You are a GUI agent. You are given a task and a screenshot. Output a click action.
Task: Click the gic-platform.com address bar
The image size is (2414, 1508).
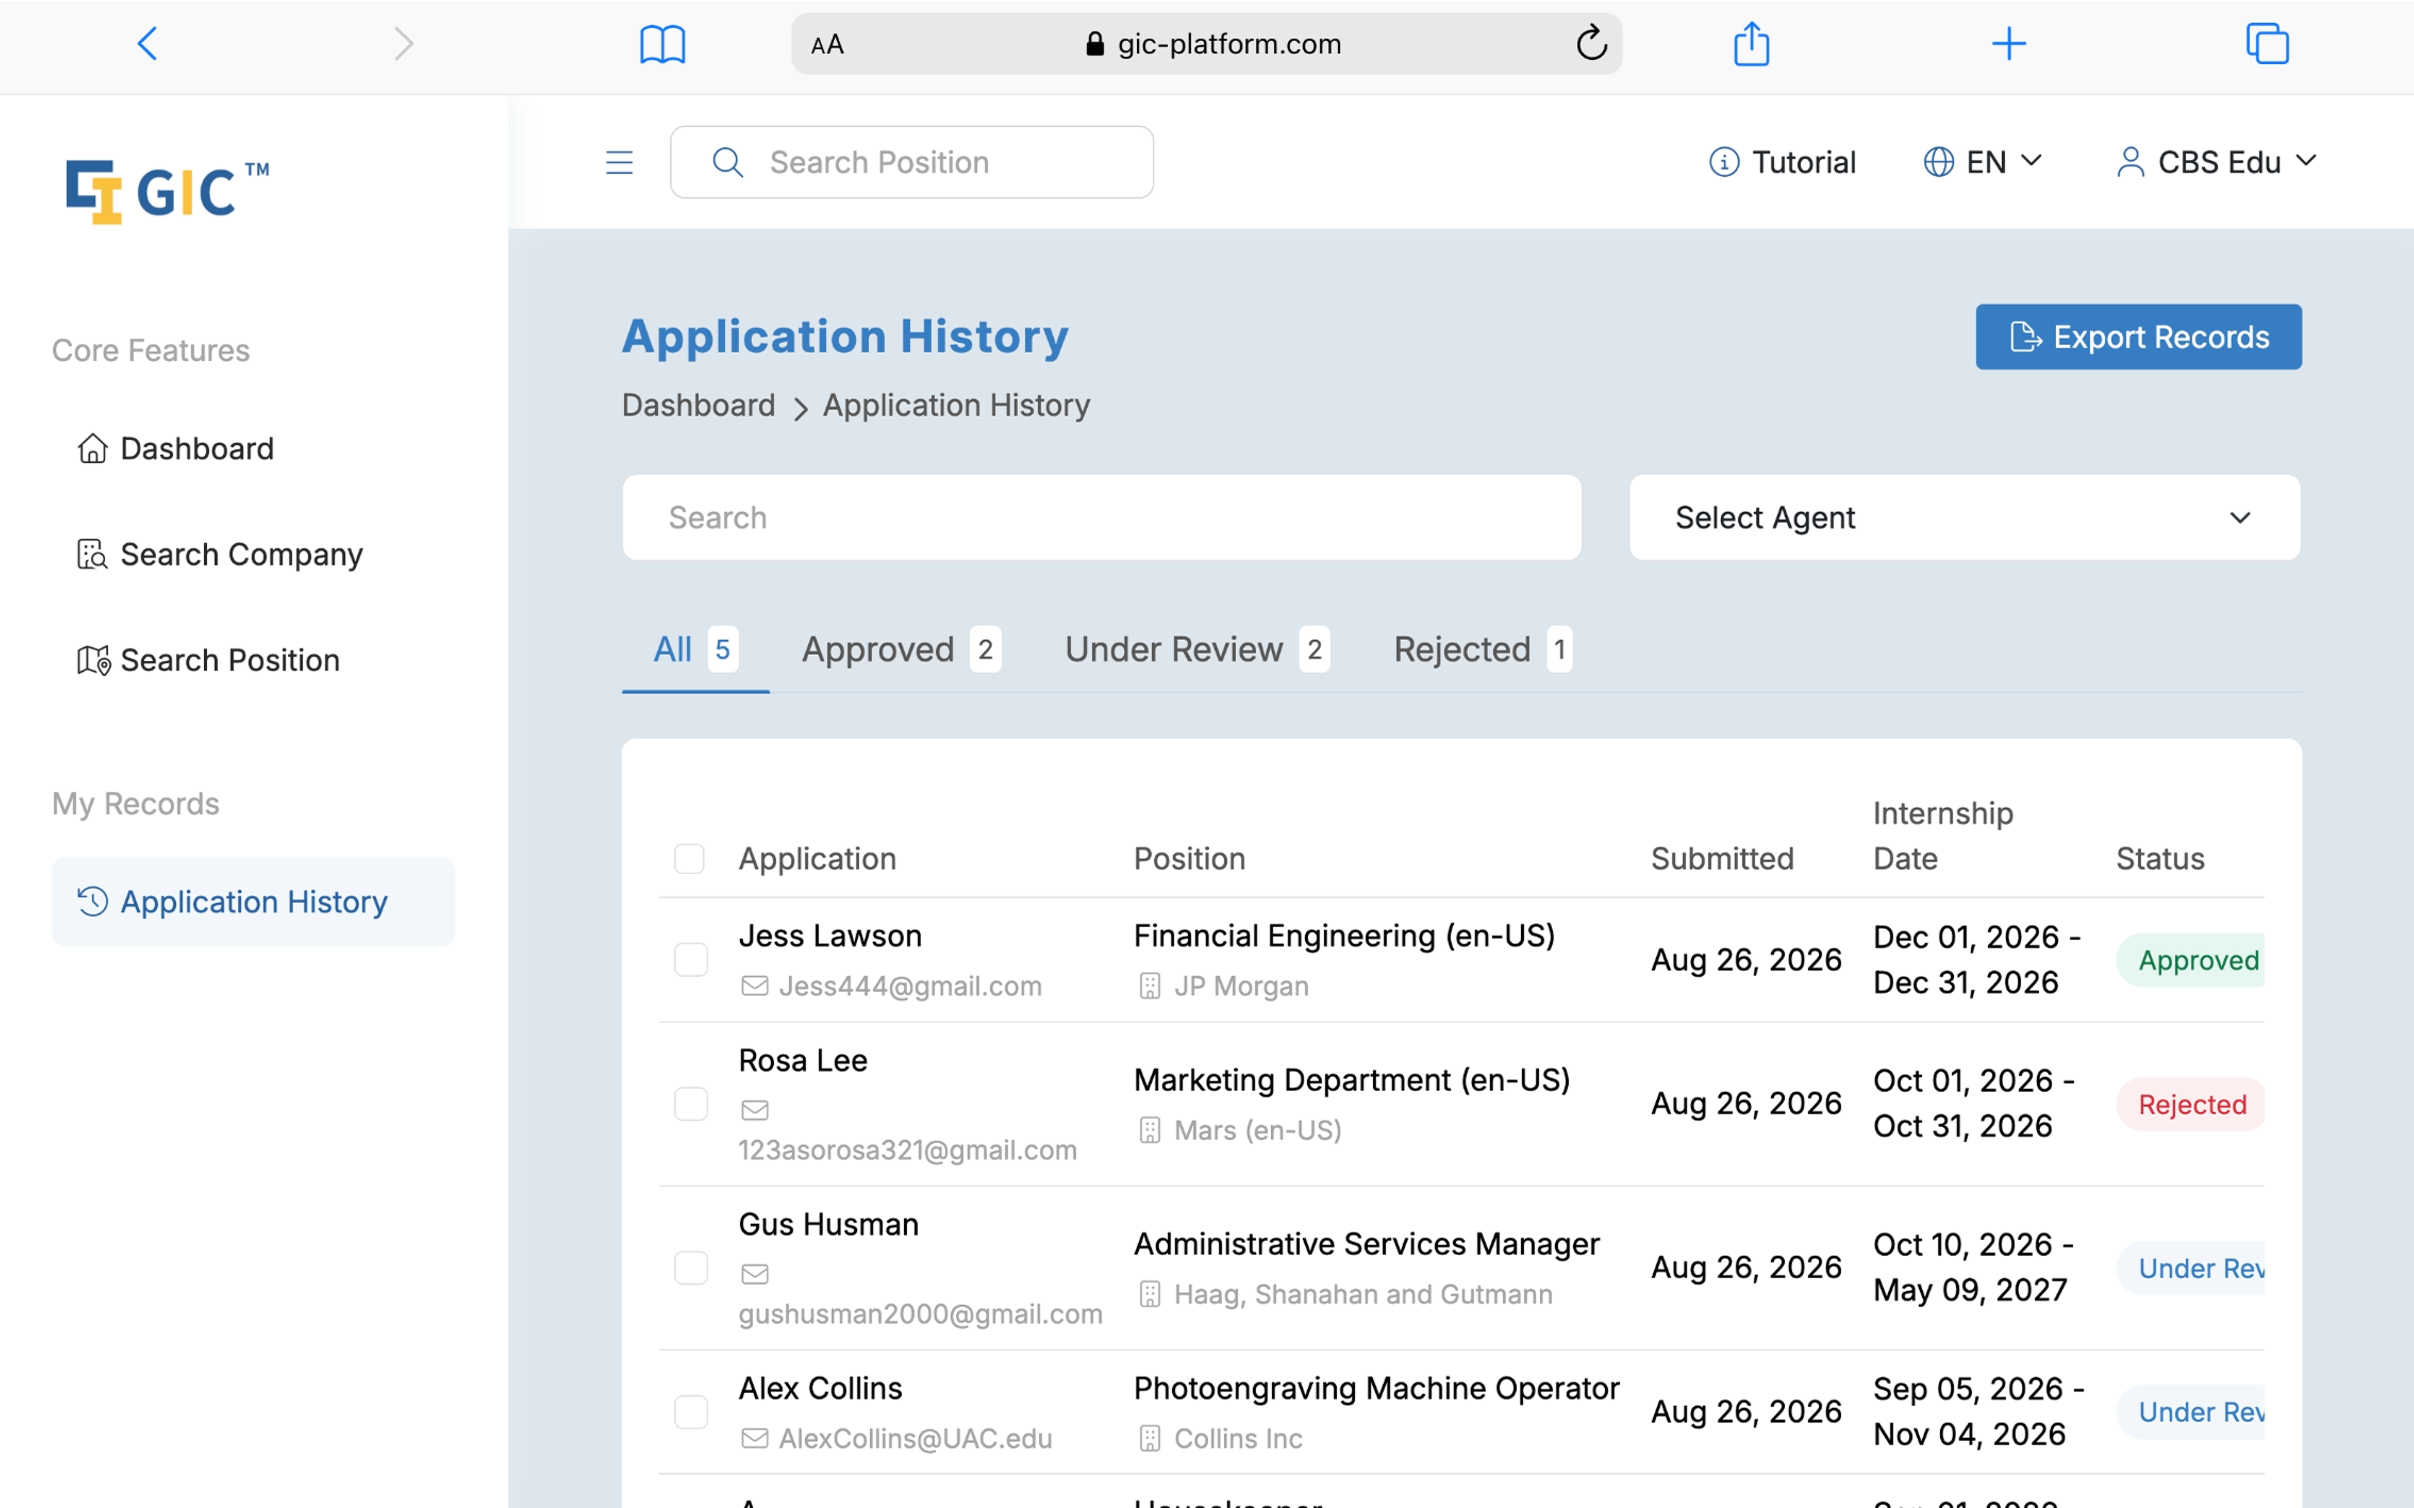[x=1206, y=44]
